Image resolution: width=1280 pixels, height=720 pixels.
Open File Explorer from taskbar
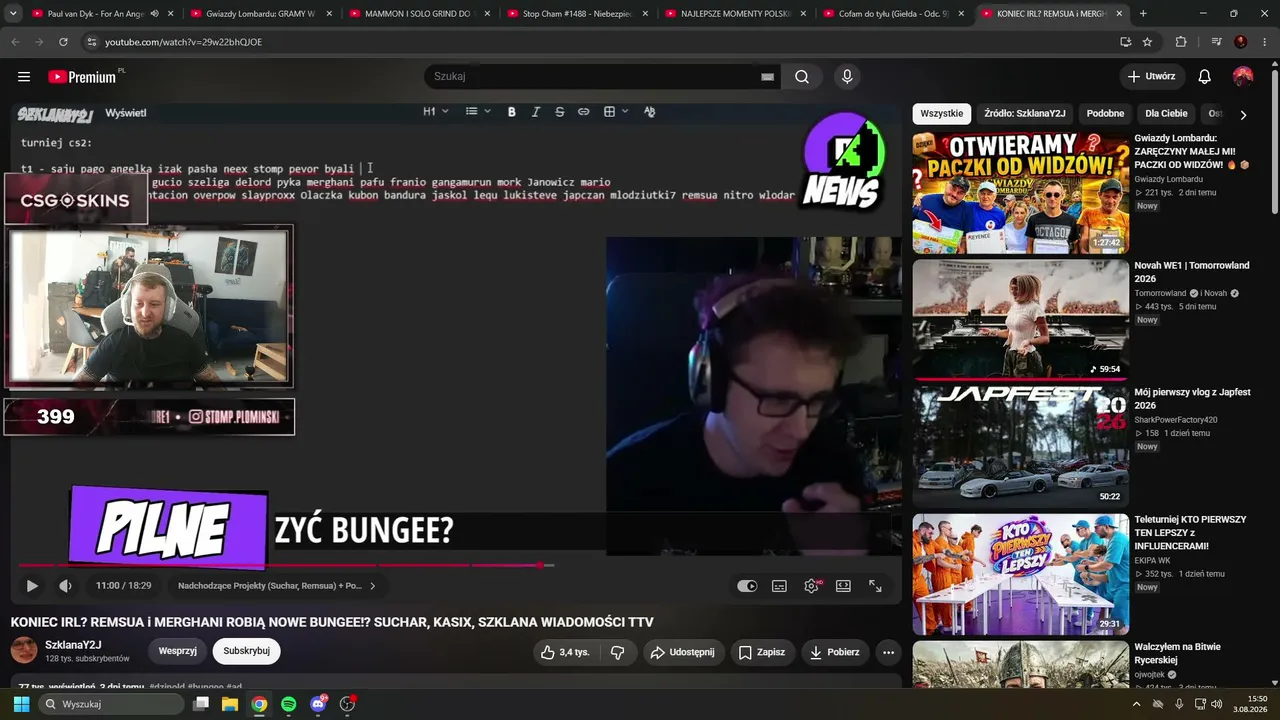coord(230,704)
